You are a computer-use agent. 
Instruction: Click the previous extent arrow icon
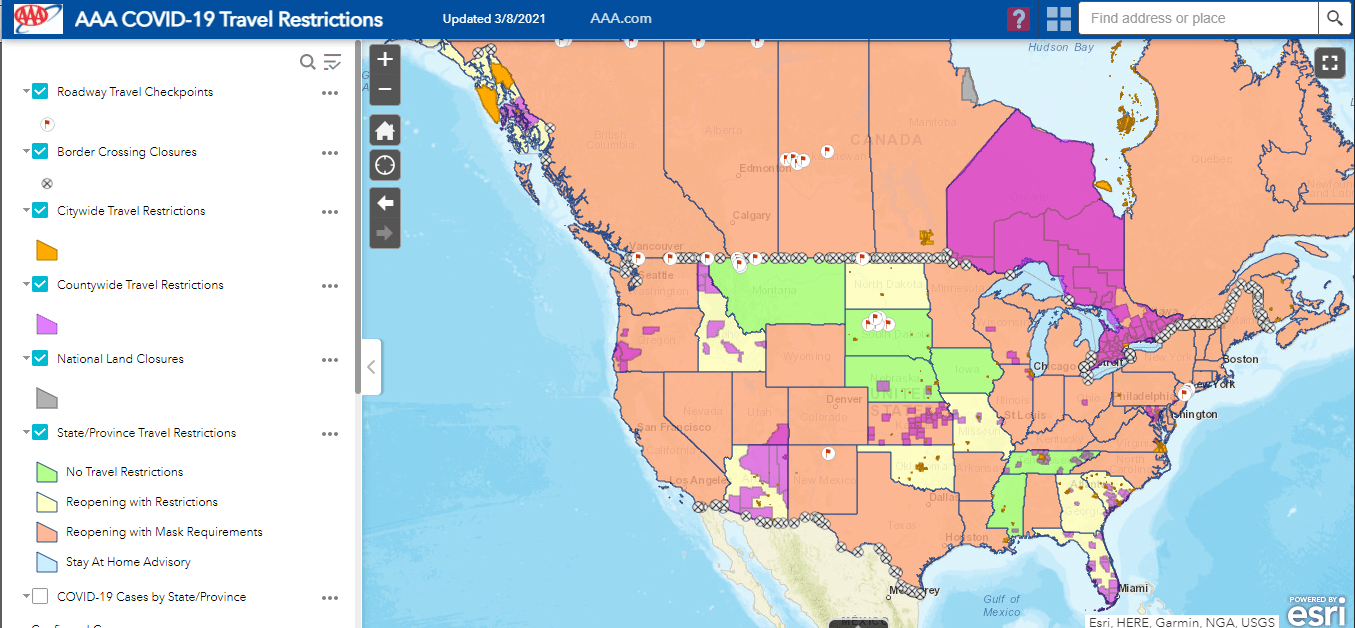tap(384, 203)
